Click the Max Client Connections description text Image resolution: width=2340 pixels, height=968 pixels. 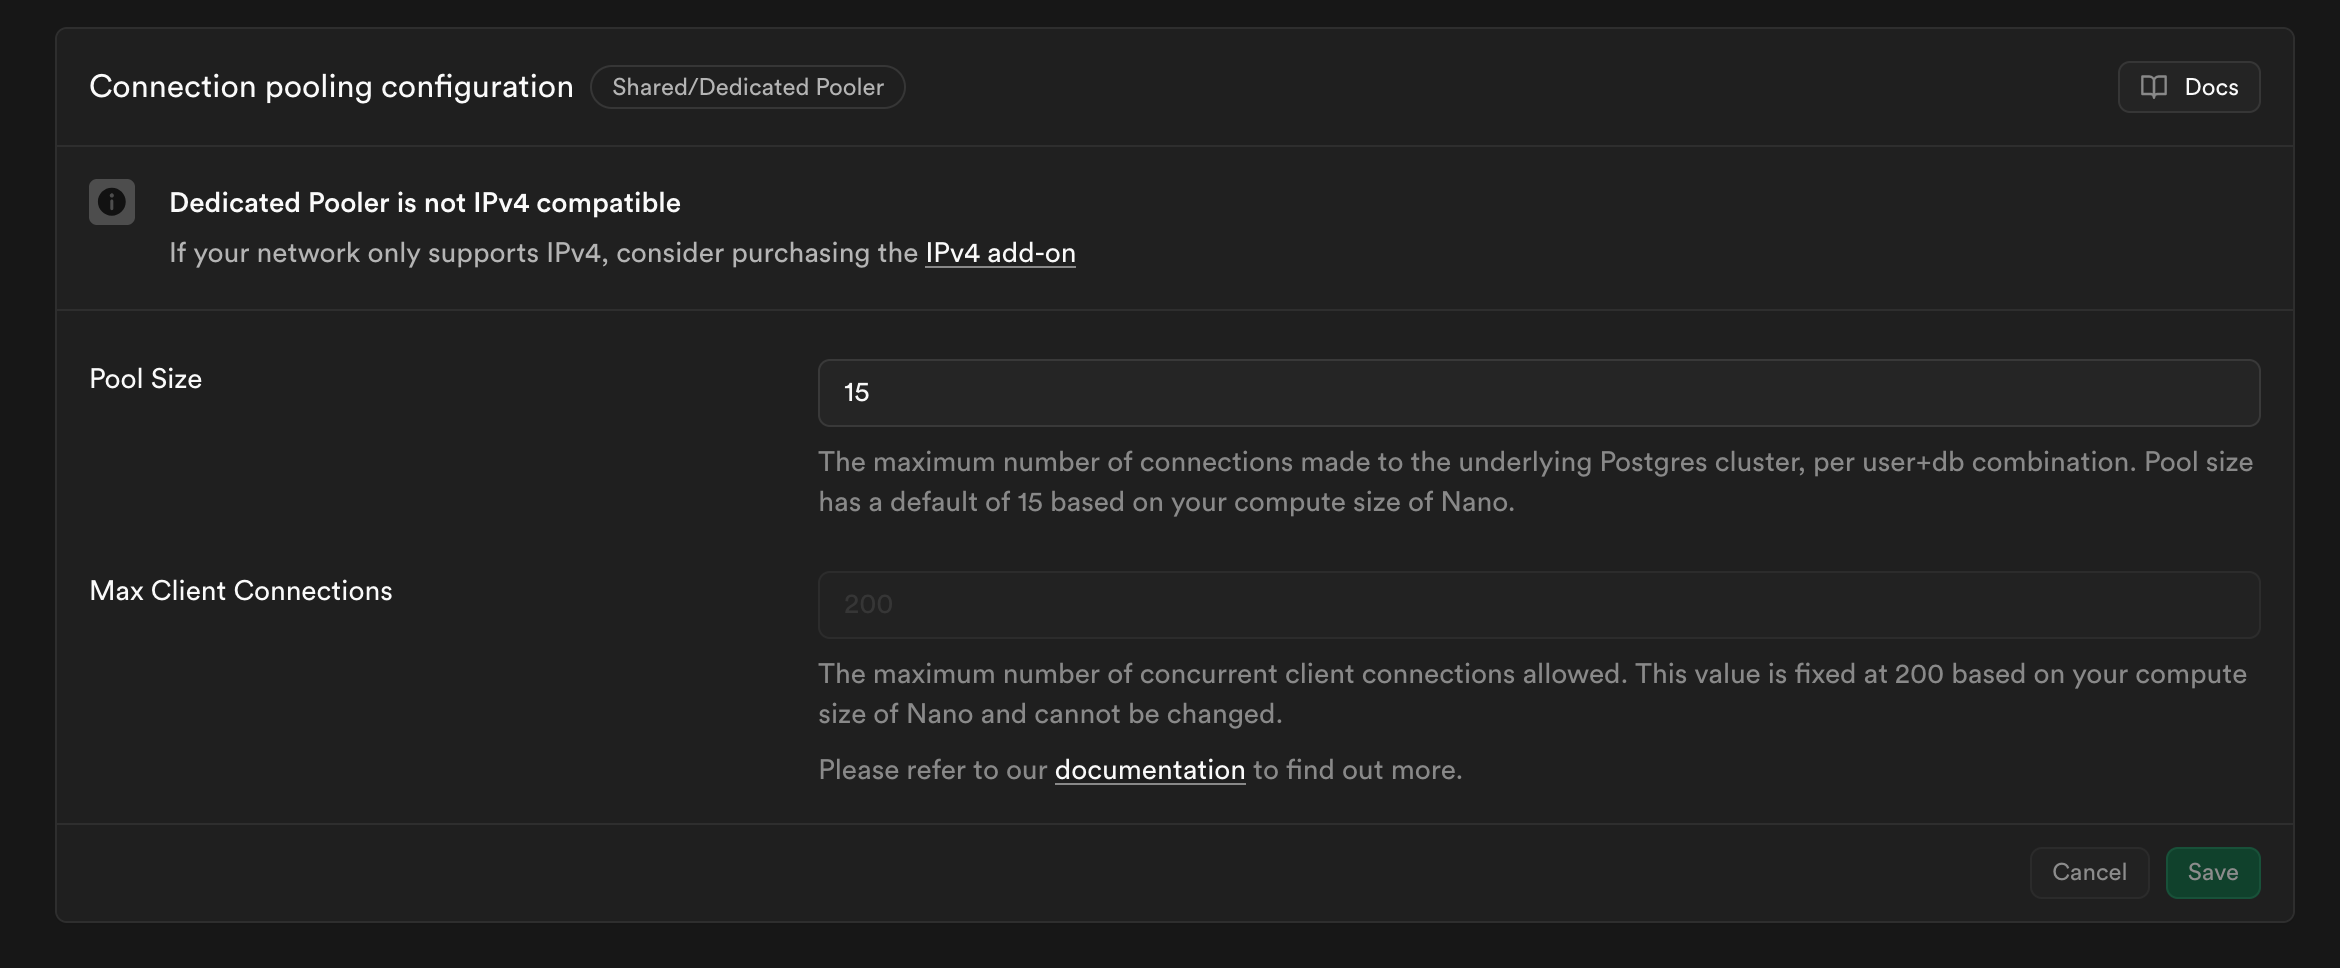(1532, 694)
